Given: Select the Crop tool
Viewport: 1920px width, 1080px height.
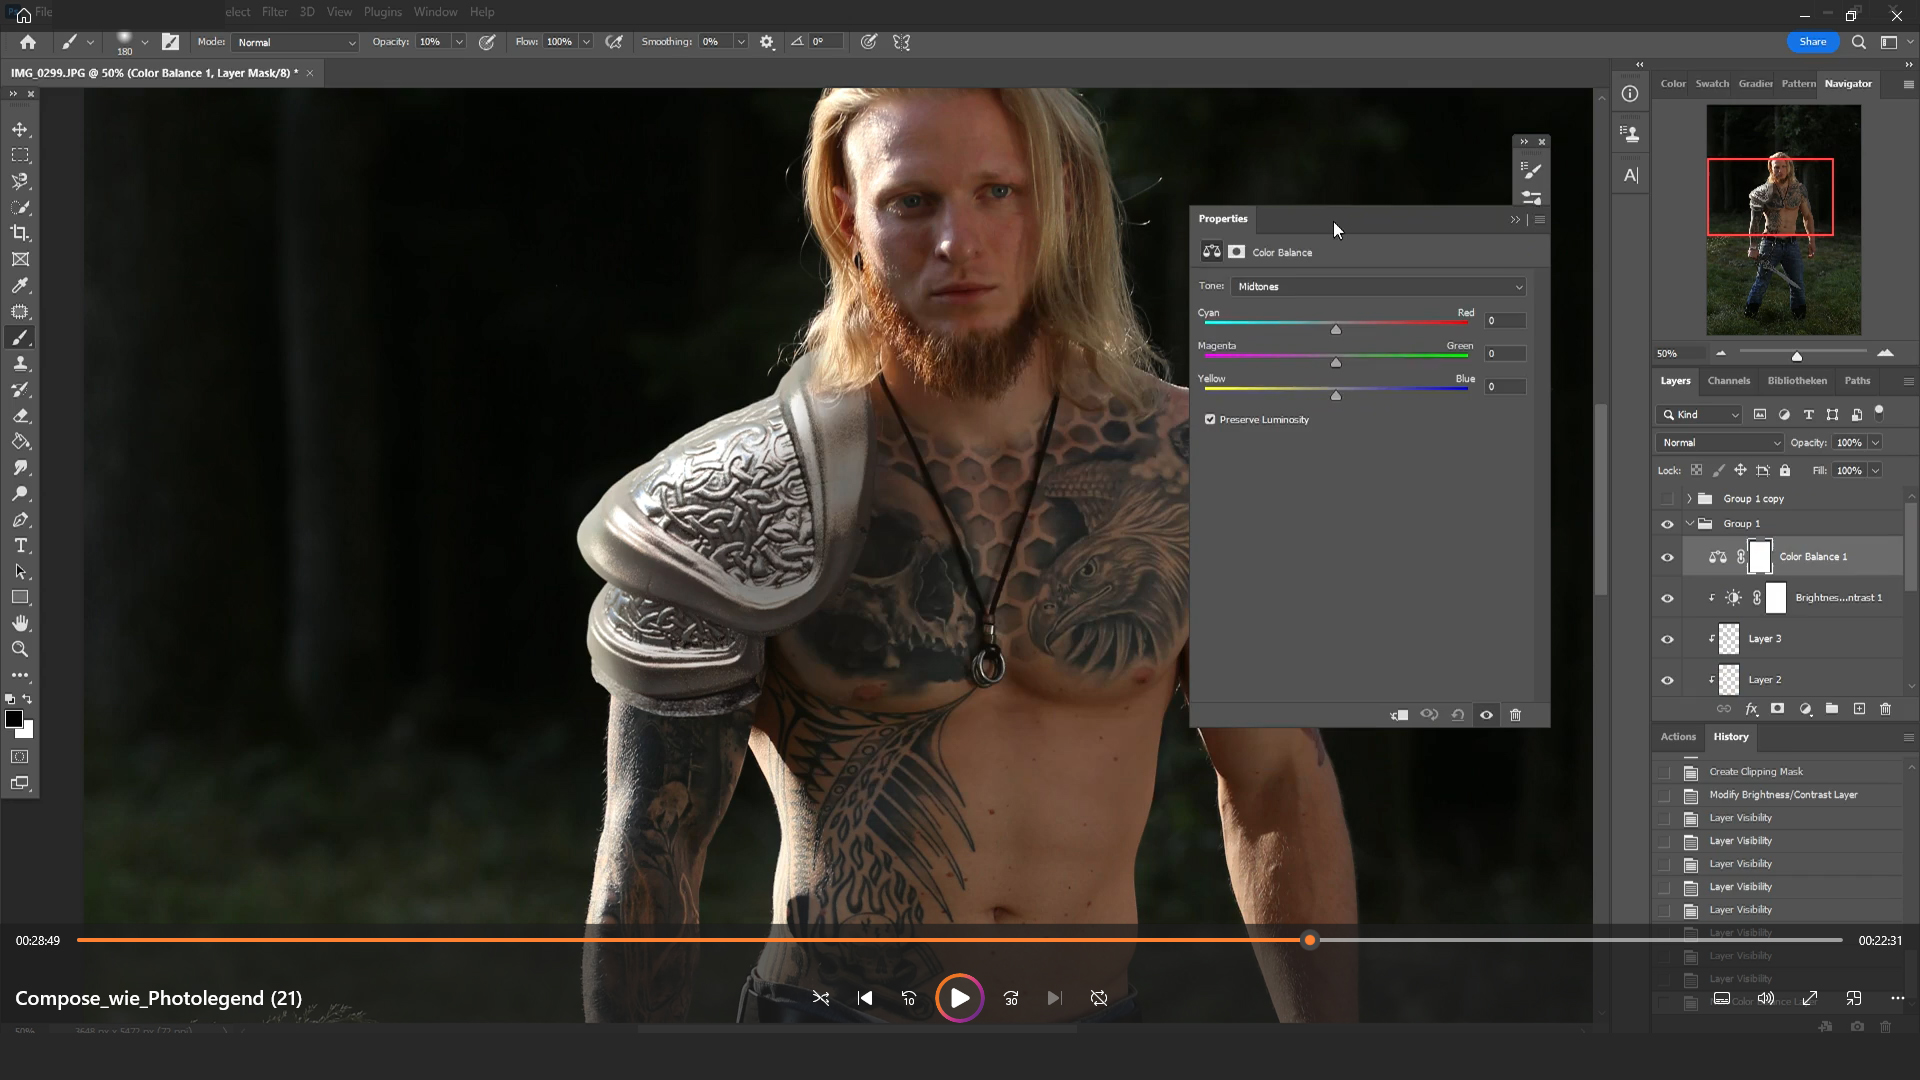Looking at the screenshot, I should 20,234.
